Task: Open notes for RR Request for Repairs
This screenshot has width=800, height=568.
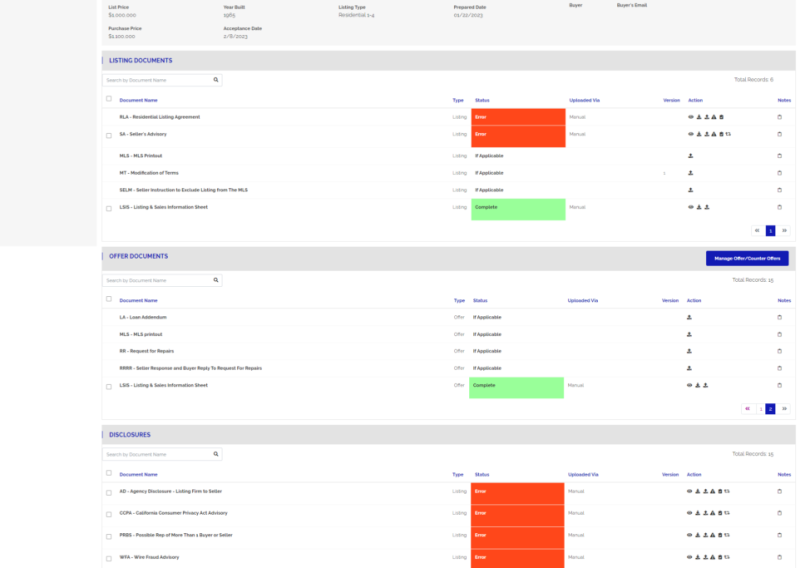Action: [x=780, y=351]
